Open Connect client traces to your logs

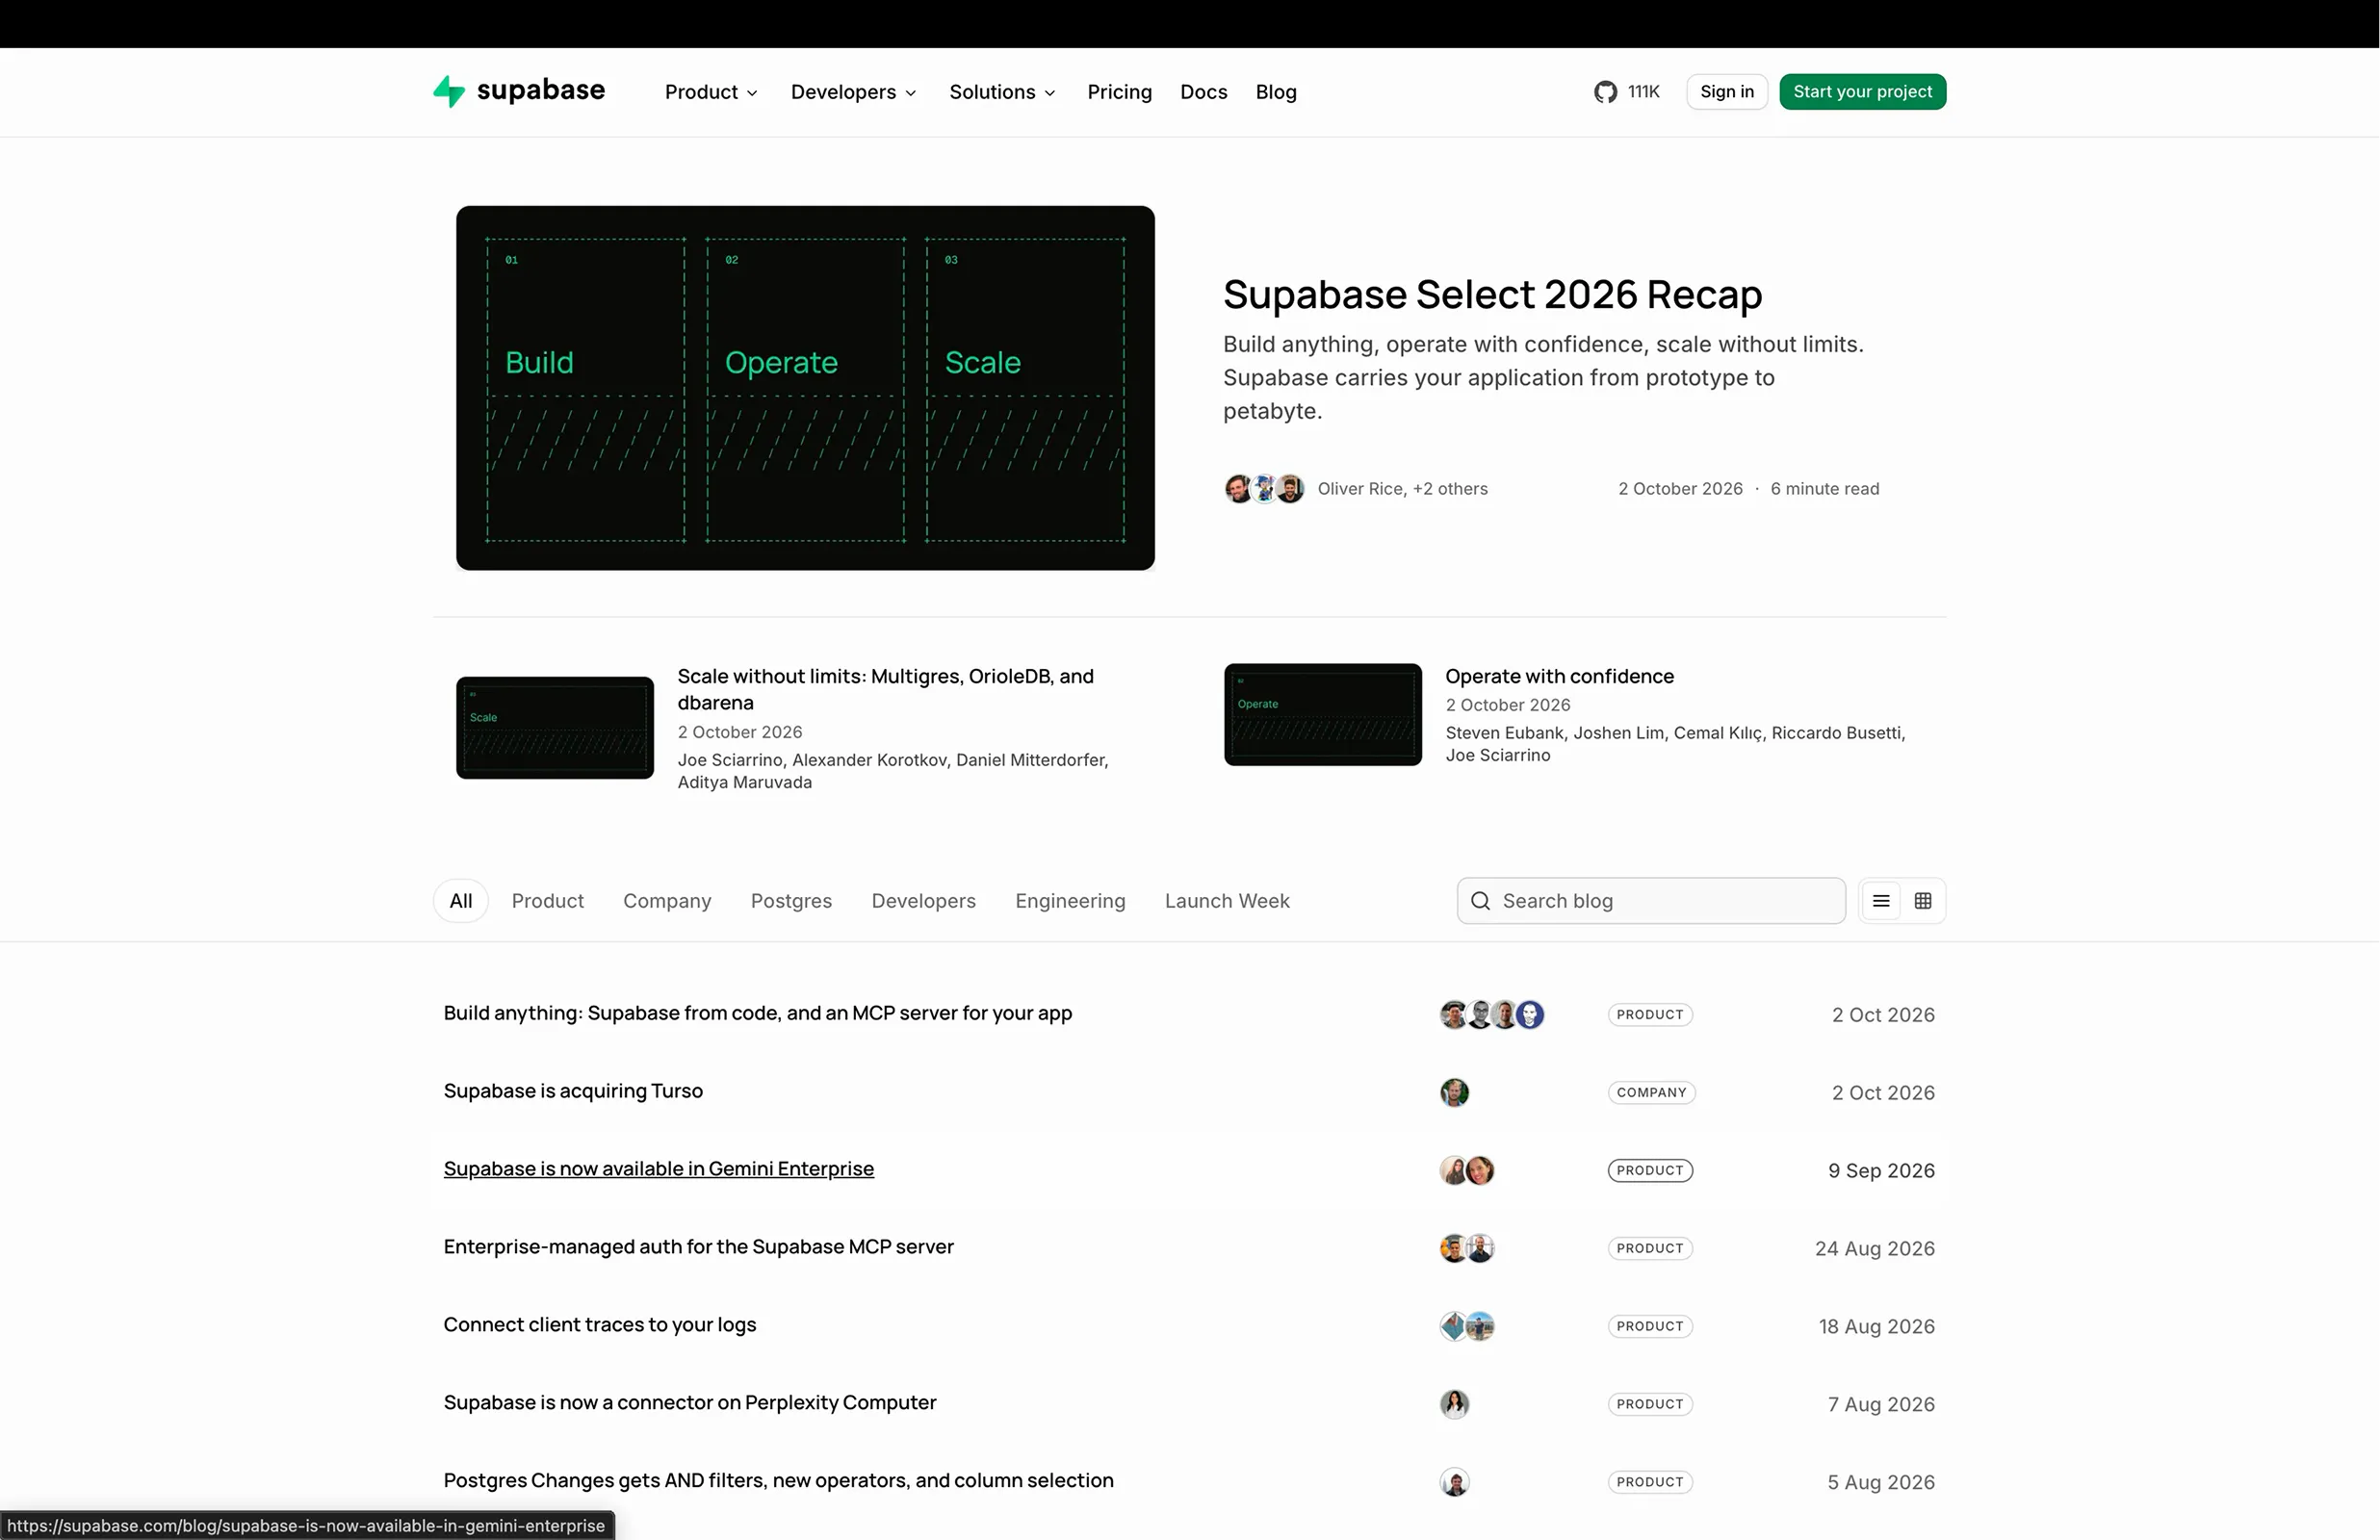click(x=600, y=1325)
